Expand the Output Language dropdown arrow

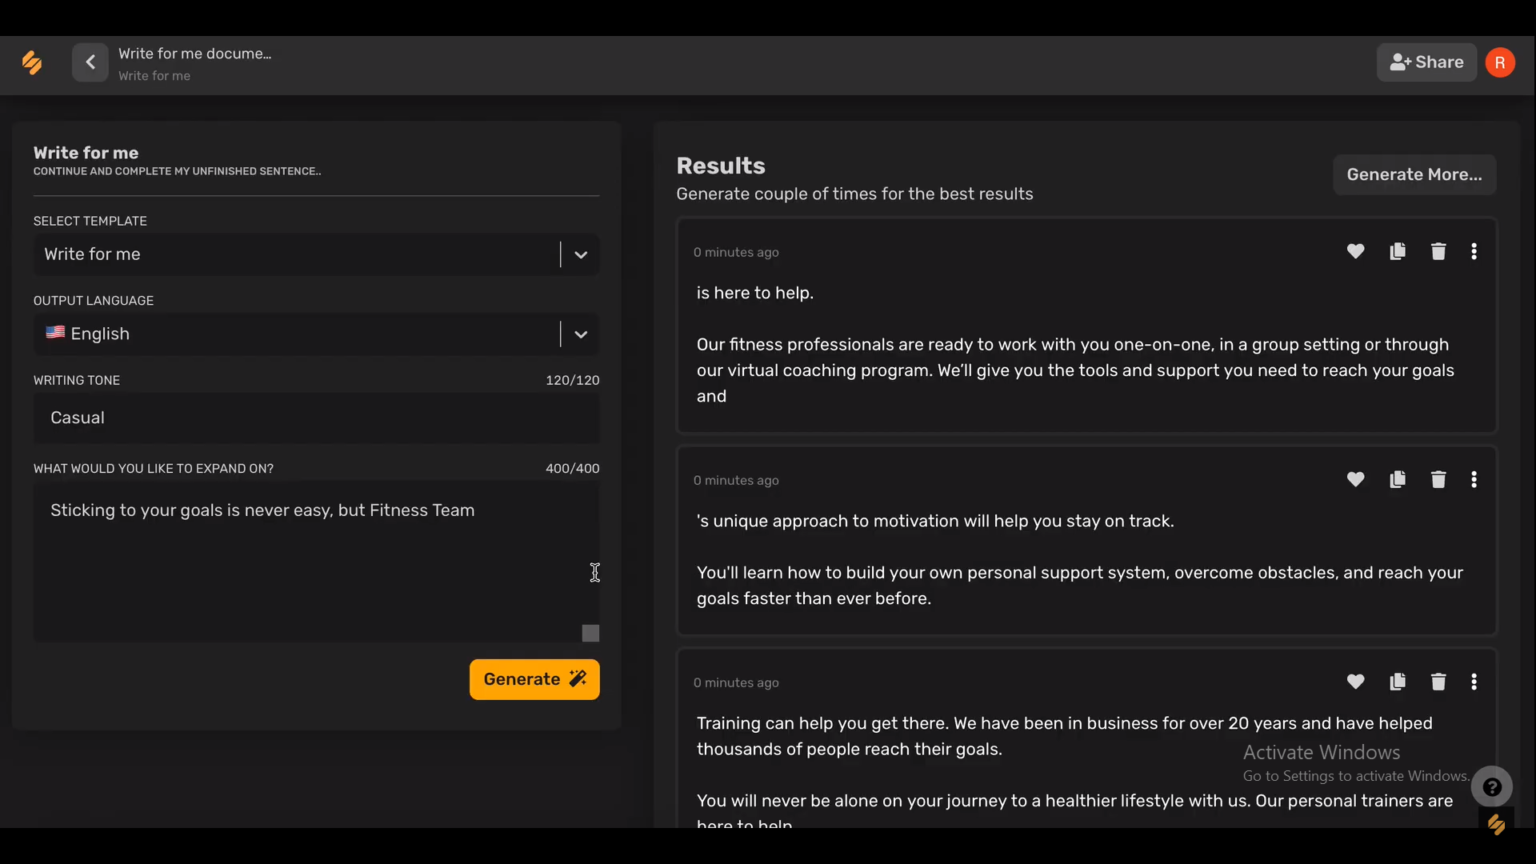(x=581, y=334)
